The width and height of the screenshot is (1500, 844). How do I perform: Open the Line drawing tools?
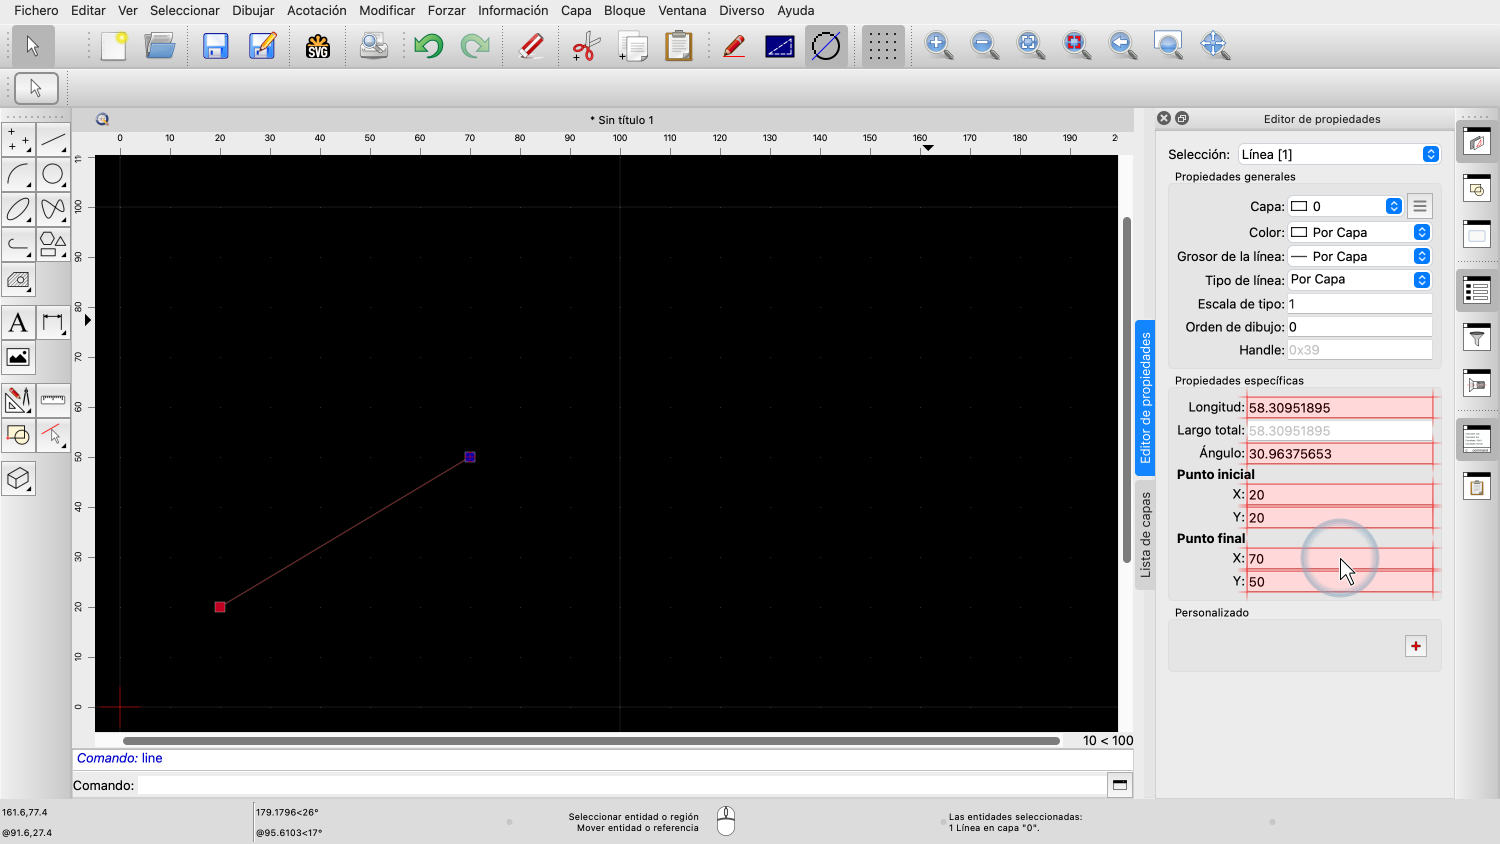(53, 140)
